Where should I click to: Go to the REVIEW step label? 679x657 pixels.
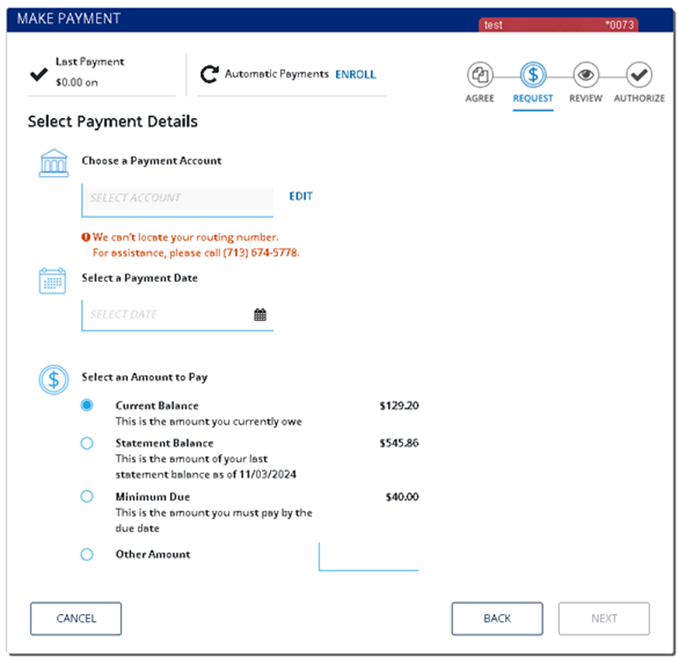(586, 98)
